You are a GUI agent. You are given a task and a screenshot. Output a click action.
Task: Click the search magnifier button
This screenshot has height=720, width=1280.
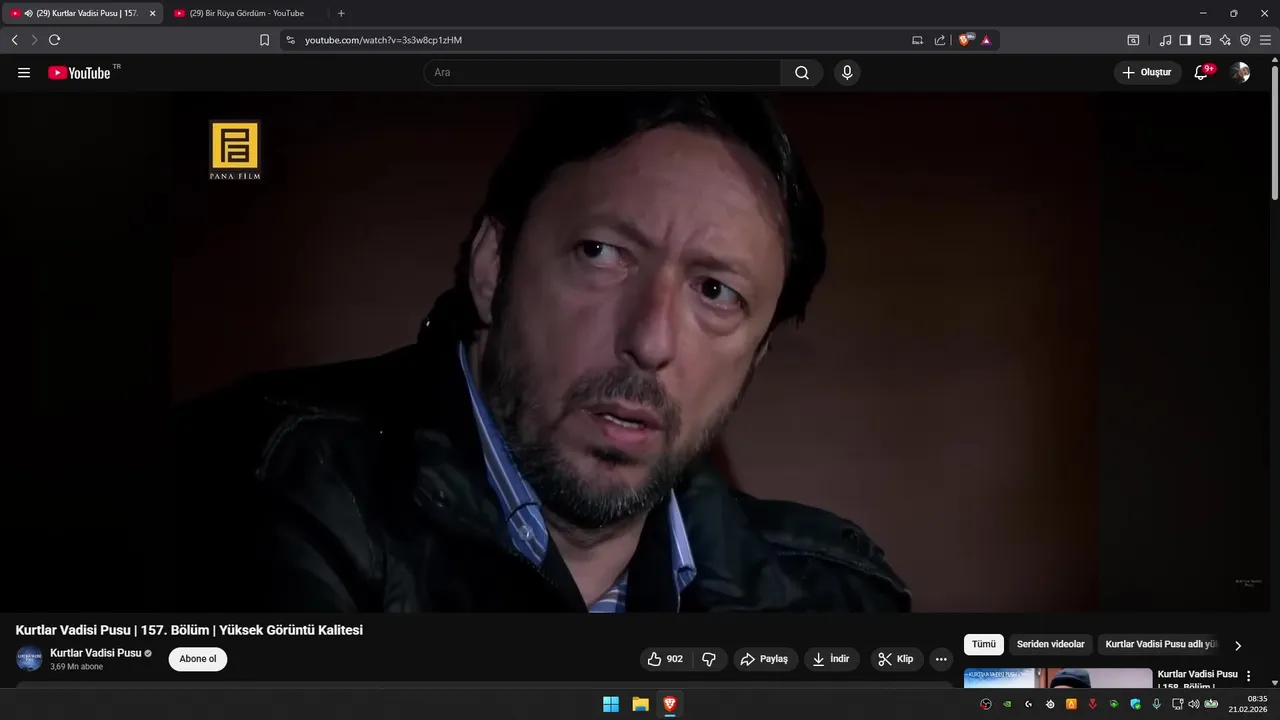802,72
